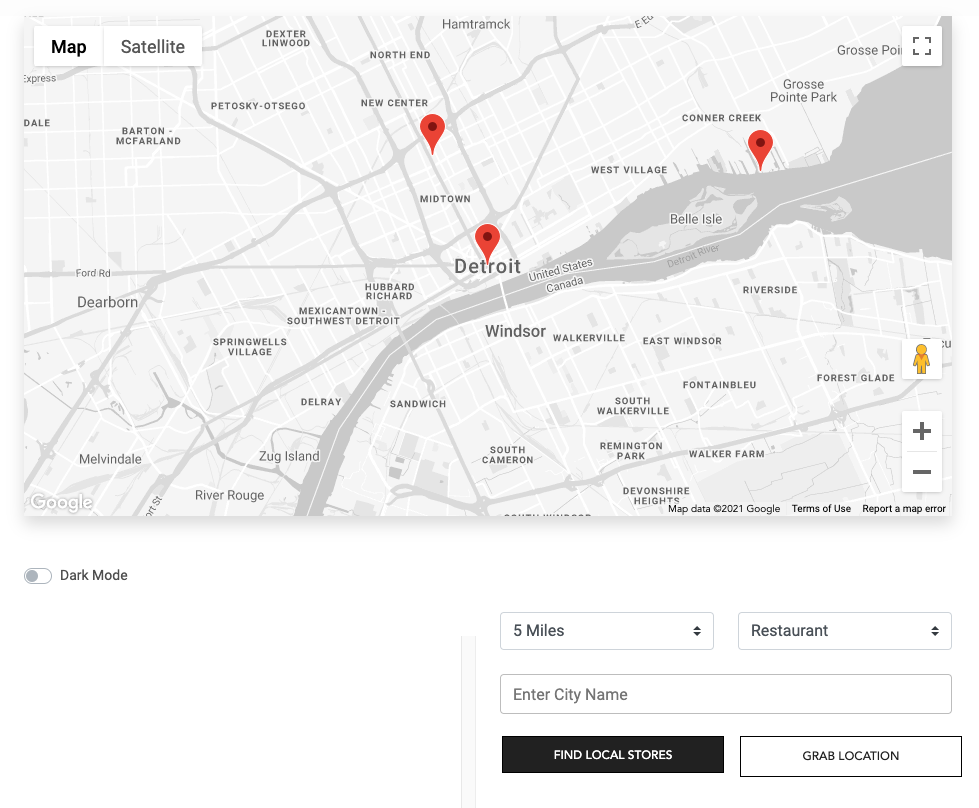This screenshot has height=808, width=979.
Task: Select the red marker near Conner Creek
Action: tap(760, 148)
